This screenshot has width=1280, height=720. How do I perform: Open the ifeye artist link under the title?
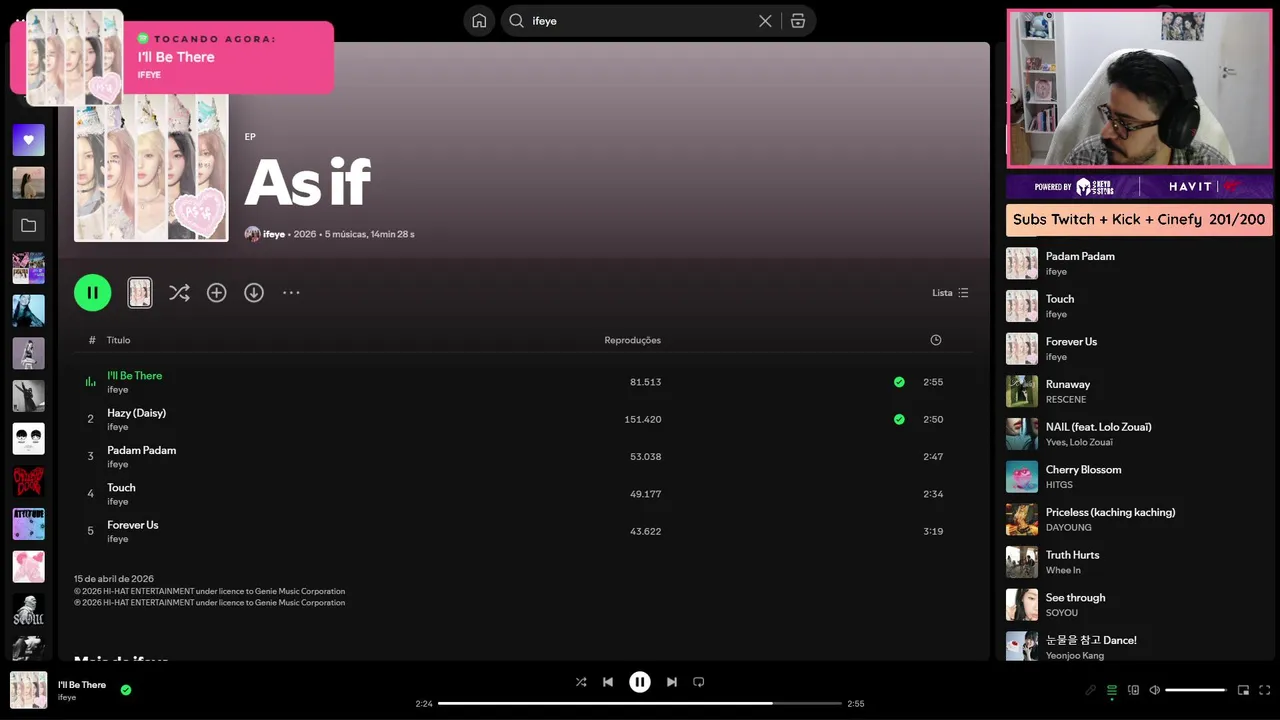click(x=274, y=234)
